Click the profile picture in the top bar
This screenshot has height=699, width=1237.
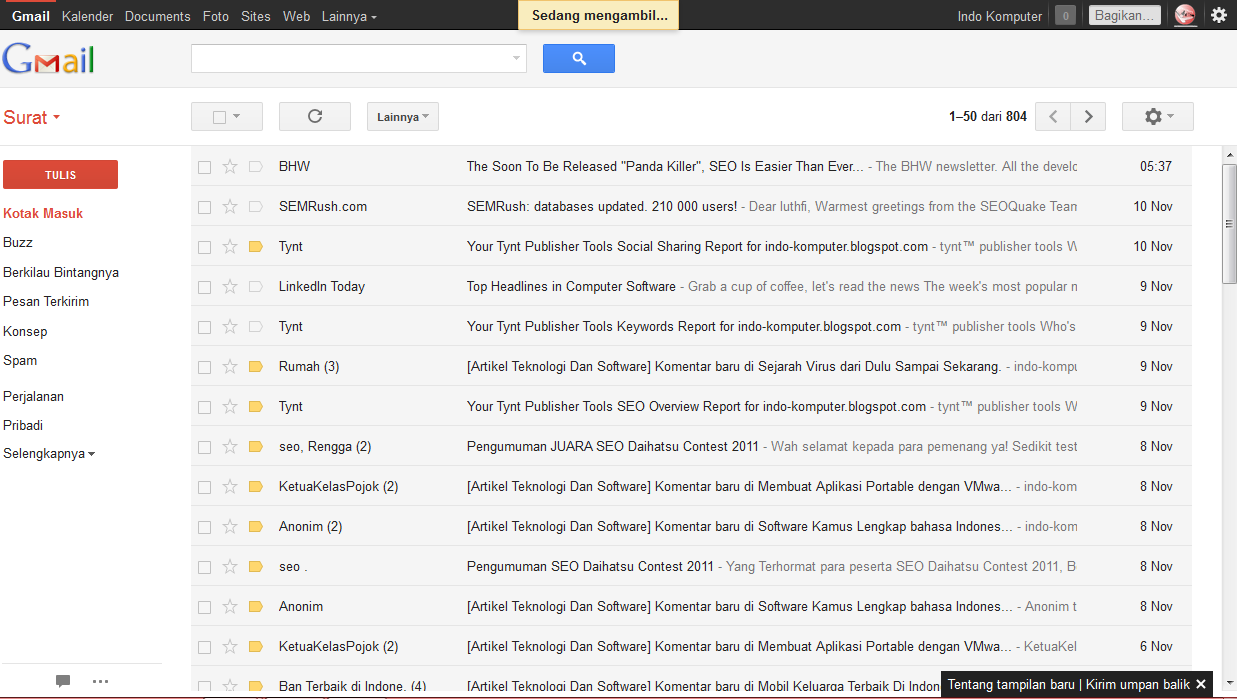click(x=1185, y=15)
